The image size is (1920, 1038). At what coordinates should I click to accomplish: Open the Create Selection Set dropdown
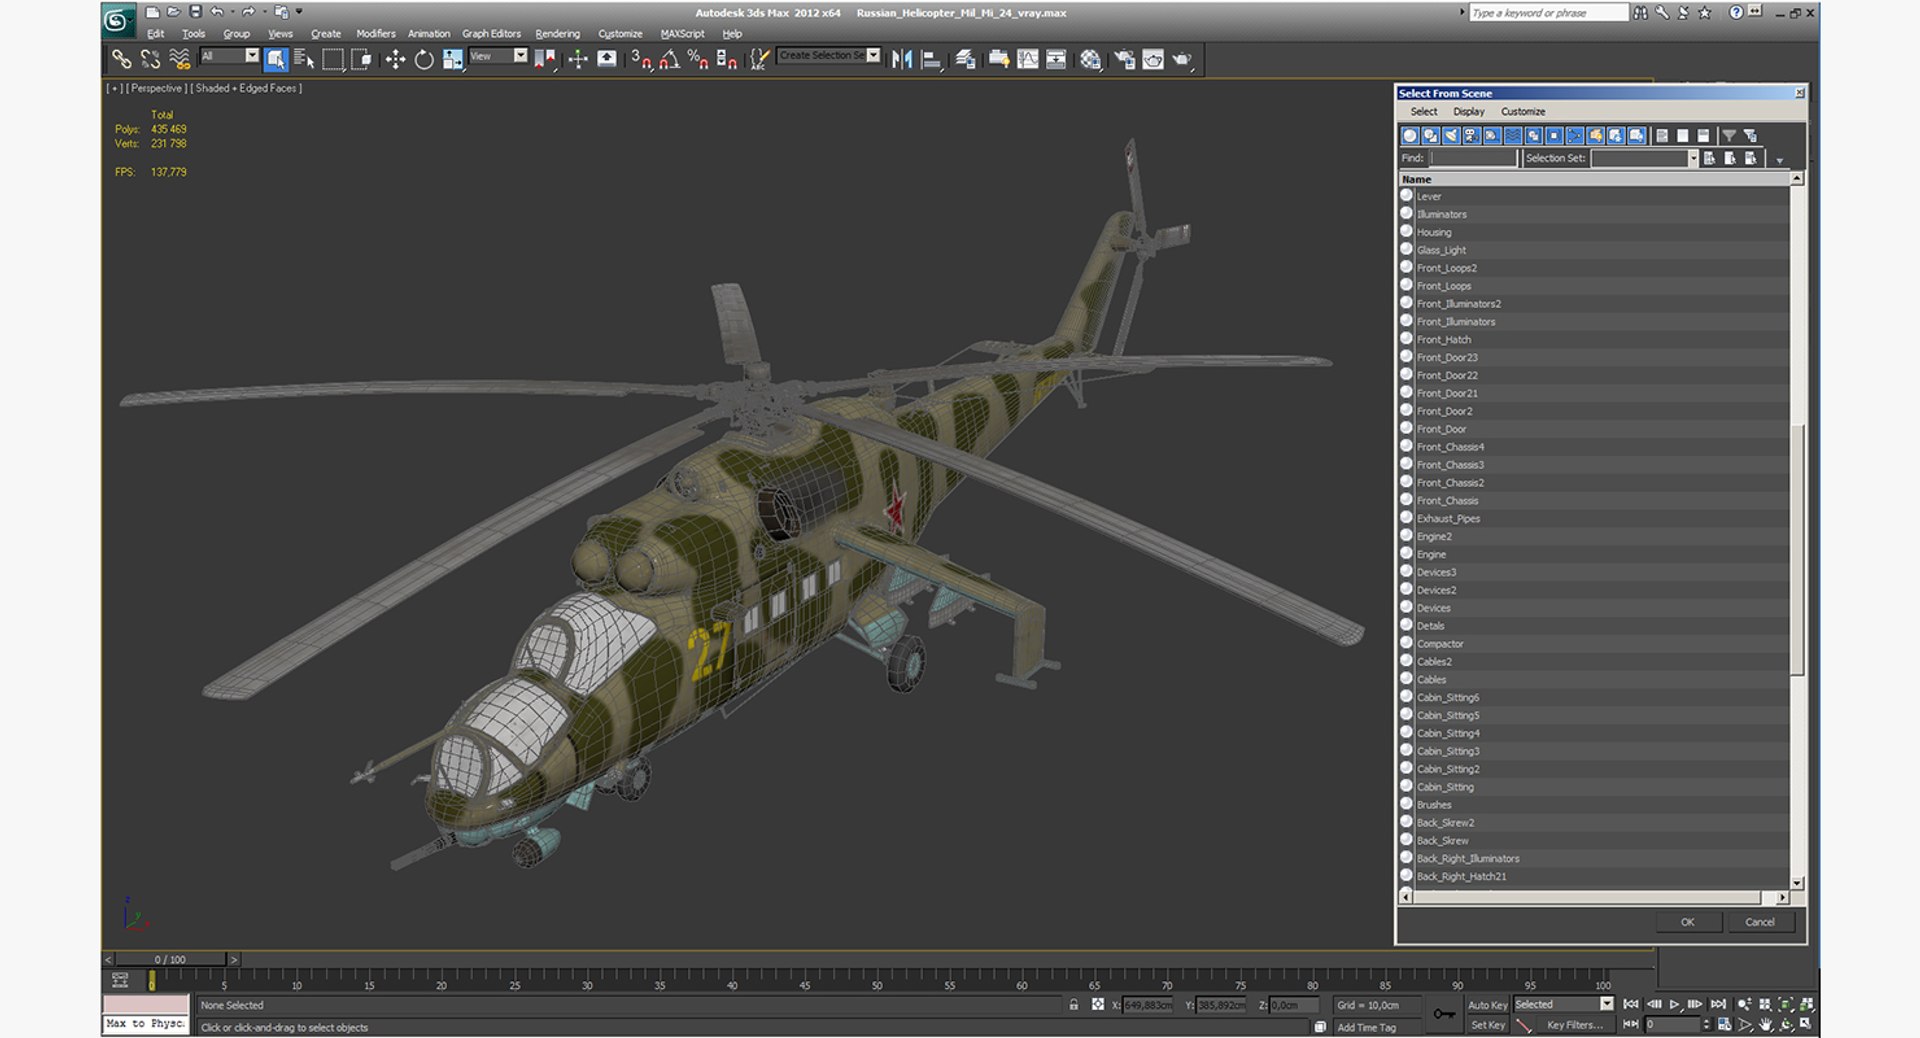click(x=829, y=56)
